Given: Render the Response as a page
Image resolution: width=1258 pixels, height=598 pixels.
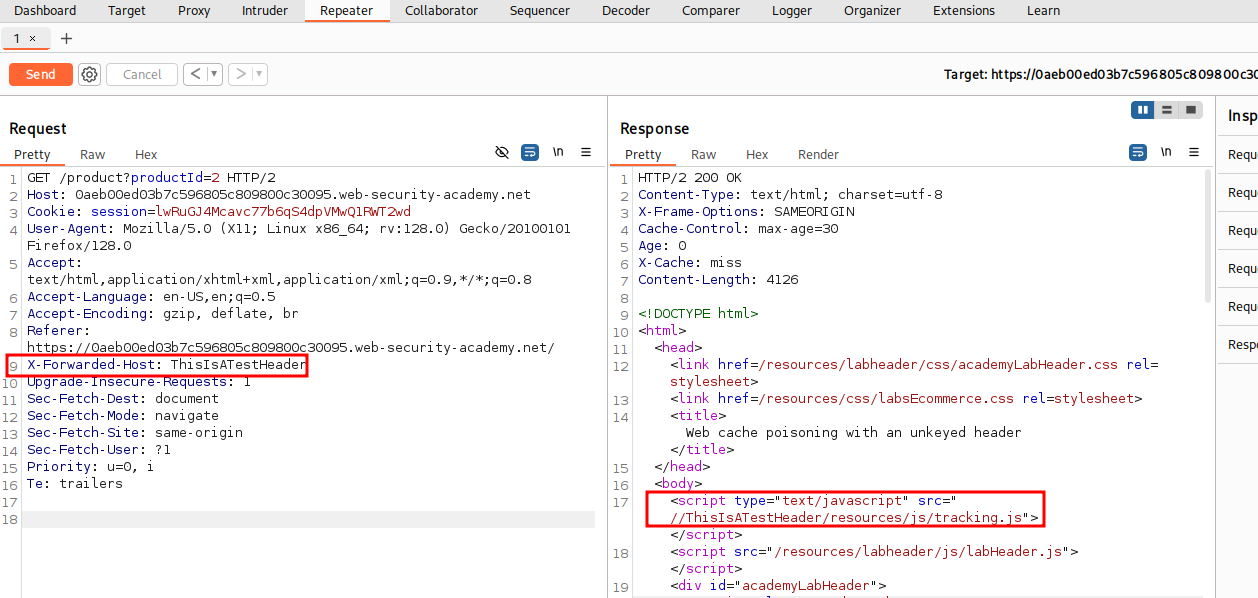Looking at the screenshot, I should 818,154.
